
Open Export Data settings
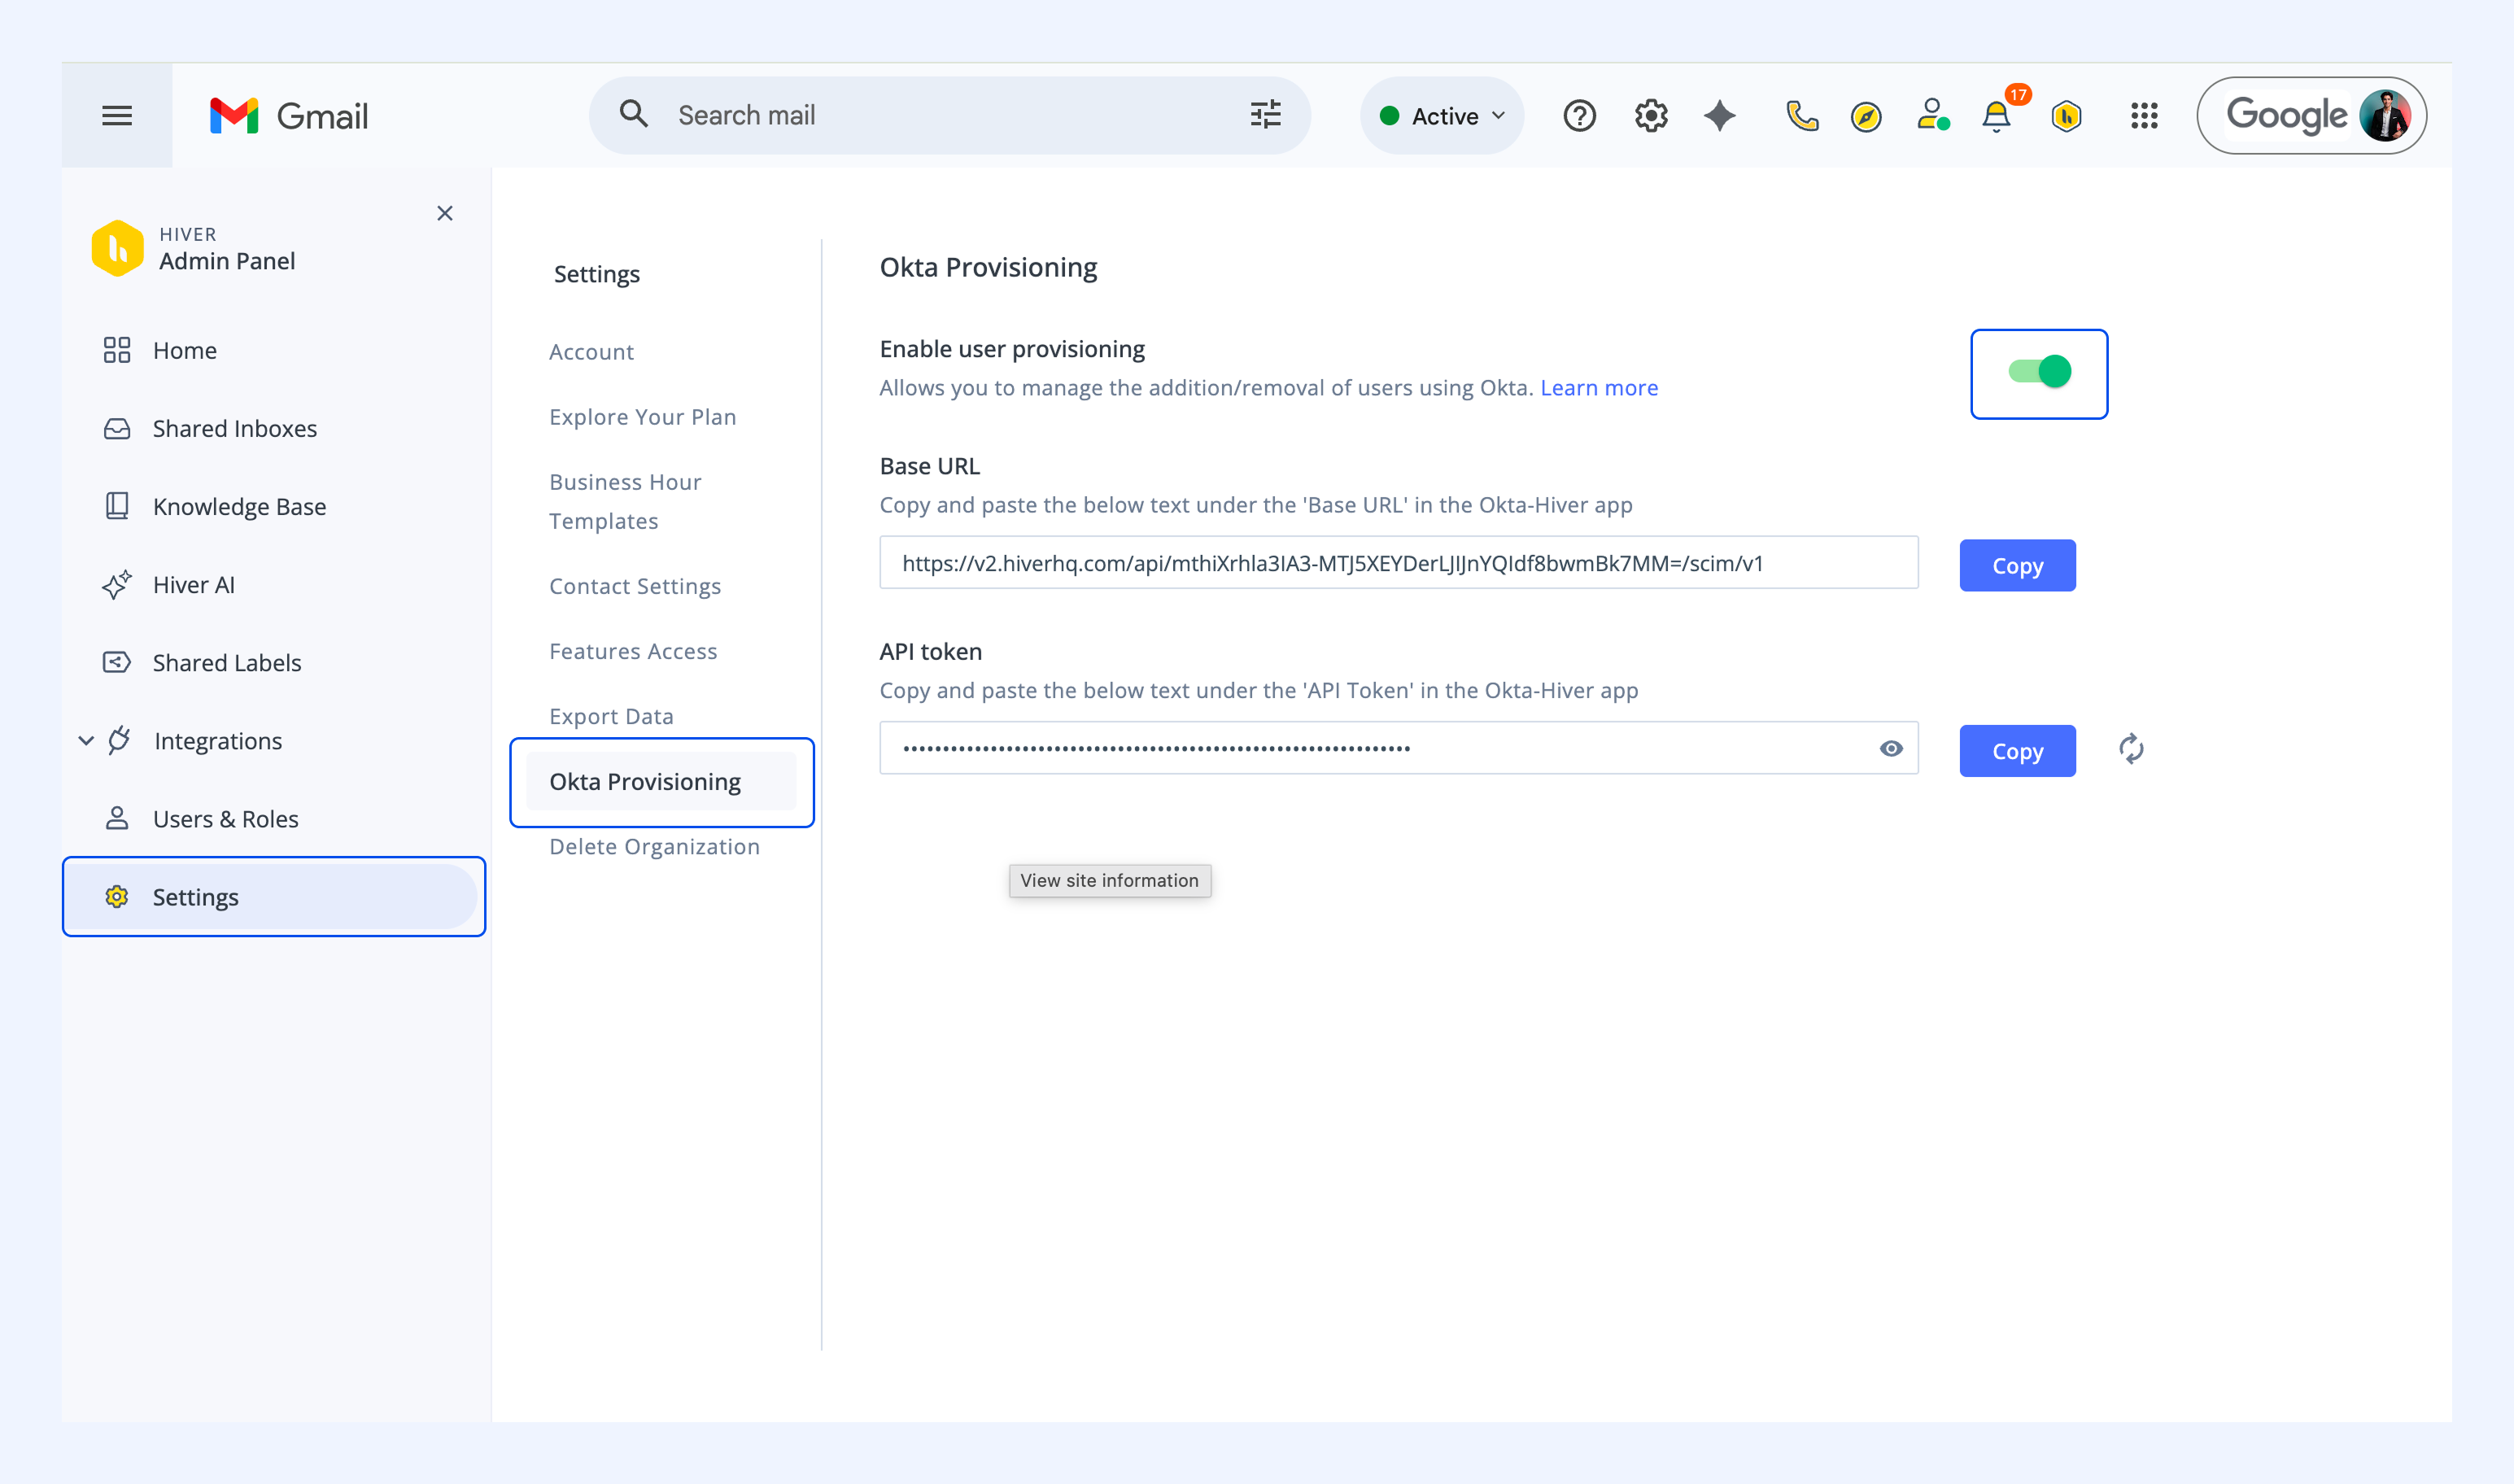point(611,716)
